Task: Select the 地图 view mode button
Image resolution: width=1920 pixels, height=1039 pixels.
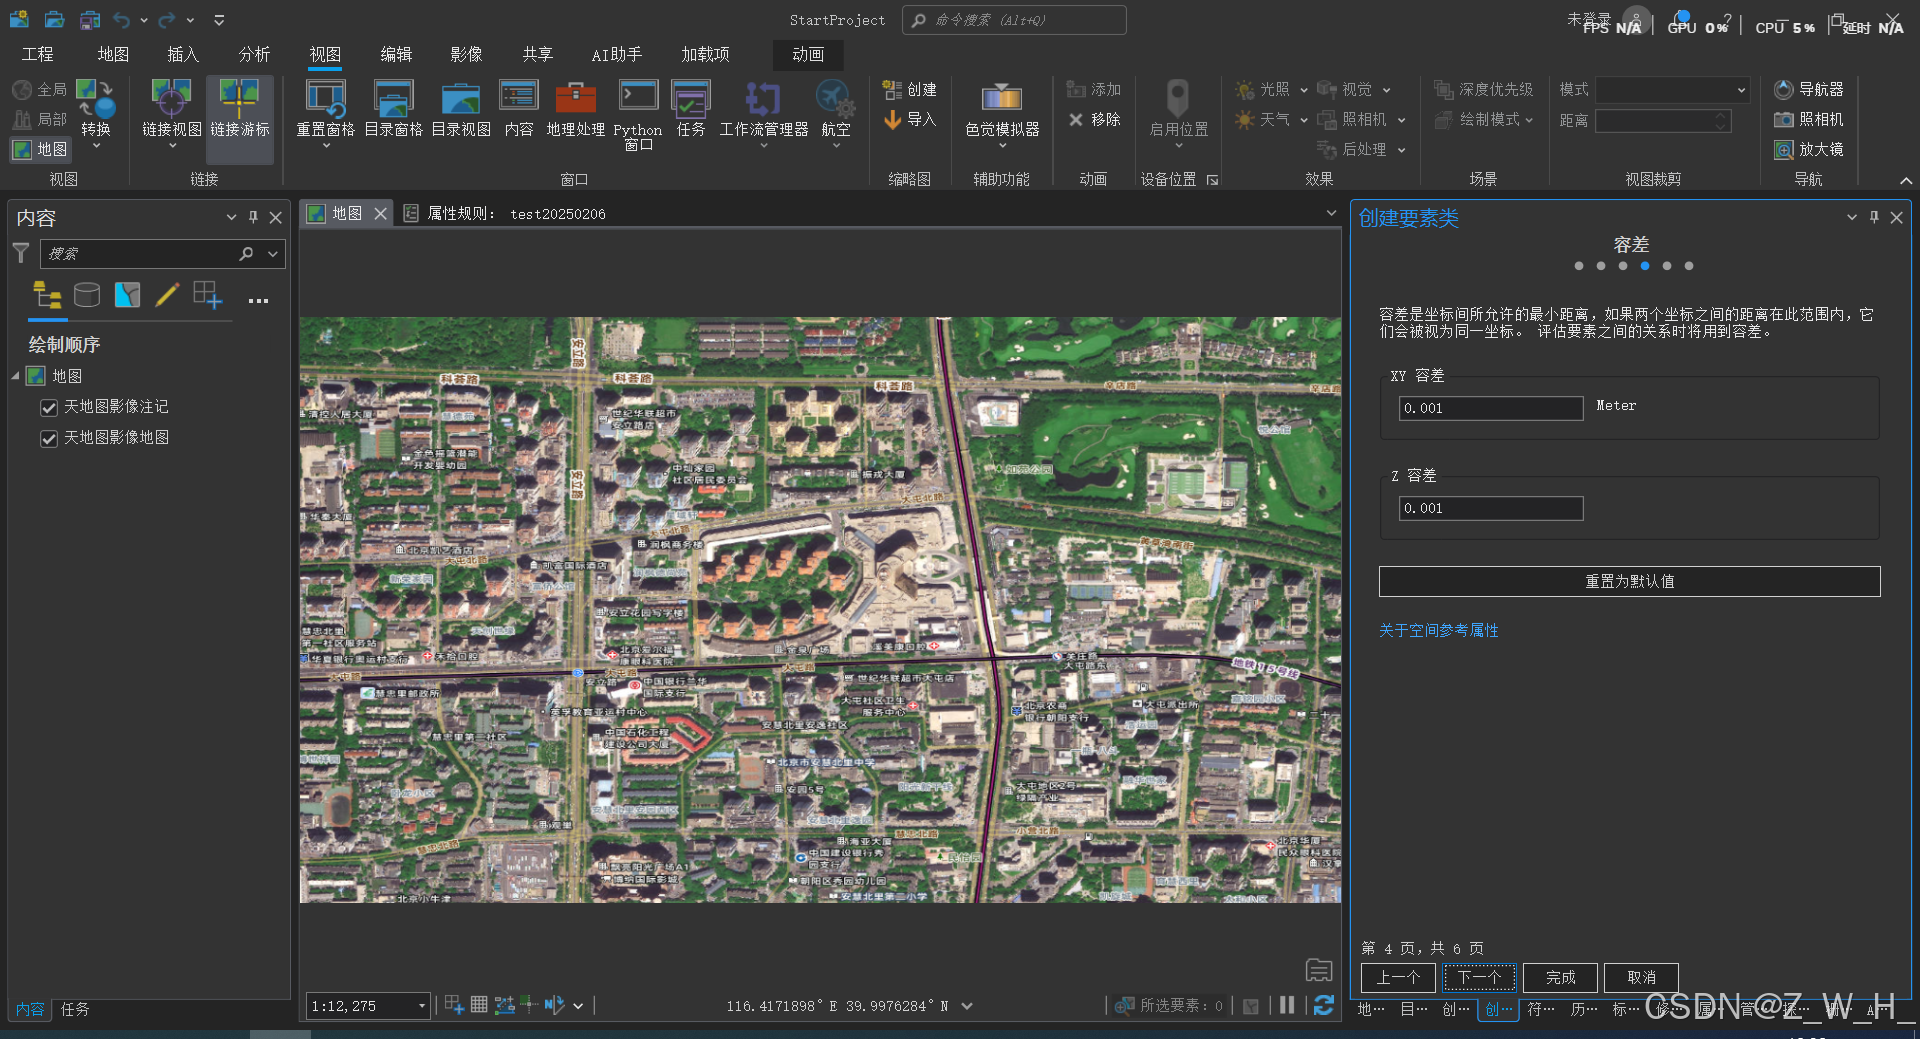Action: click(x=41, y=149)
